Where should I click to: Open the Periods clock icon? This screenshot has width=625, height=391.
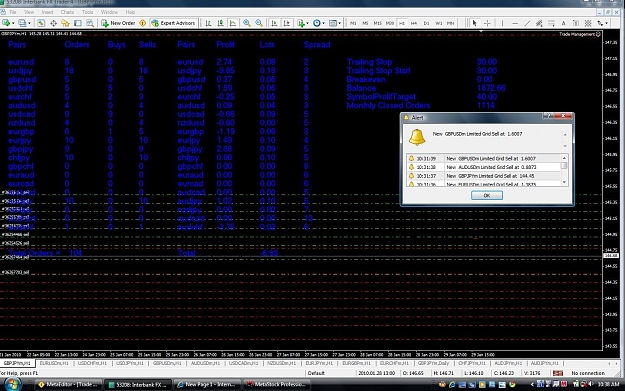[317, 23]
